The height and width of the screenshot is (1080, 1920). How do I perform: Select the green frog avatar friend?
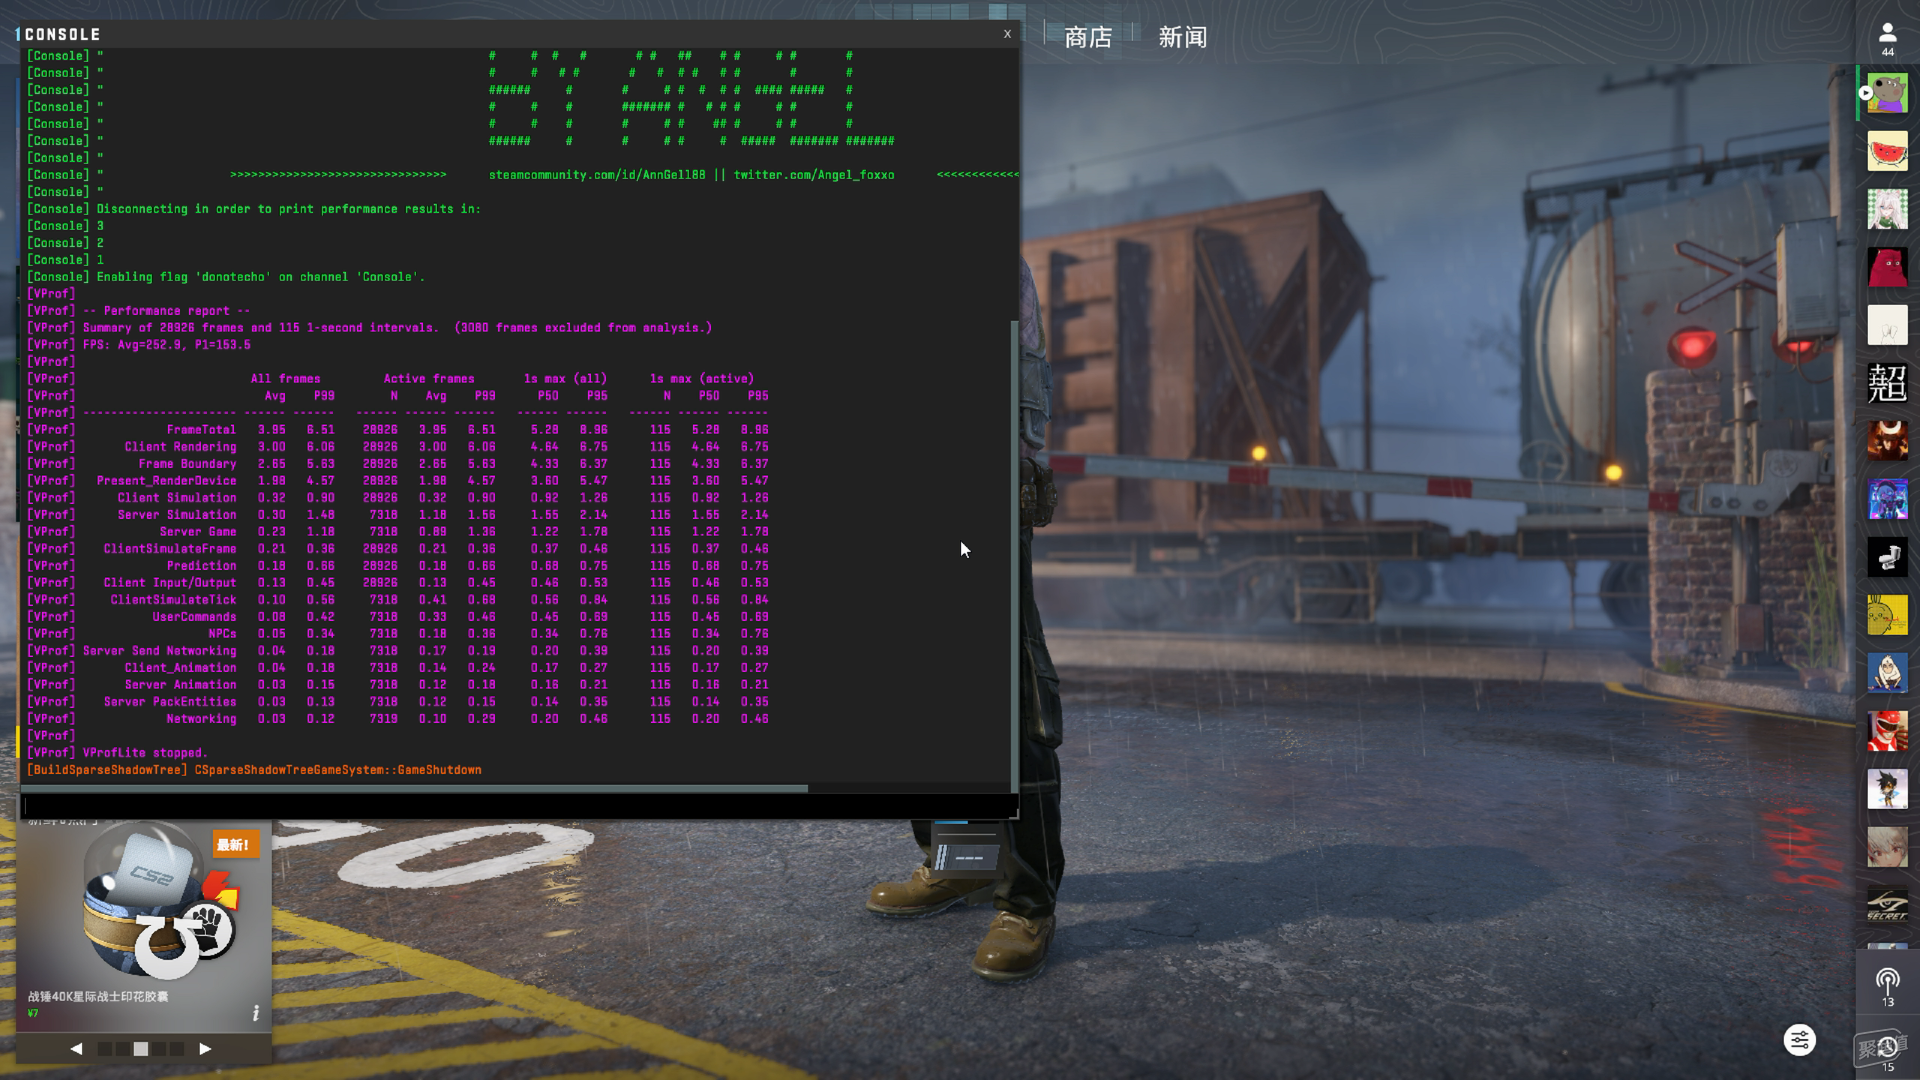tap(1887, 93)
